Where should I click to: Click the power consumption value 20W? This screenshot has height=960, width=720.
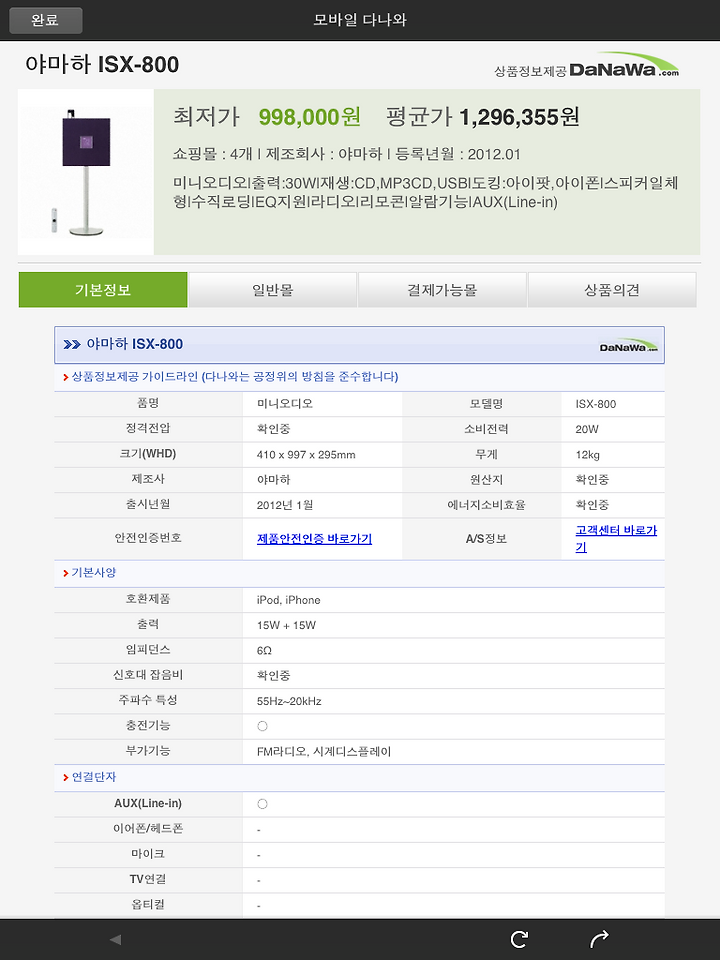587,429
